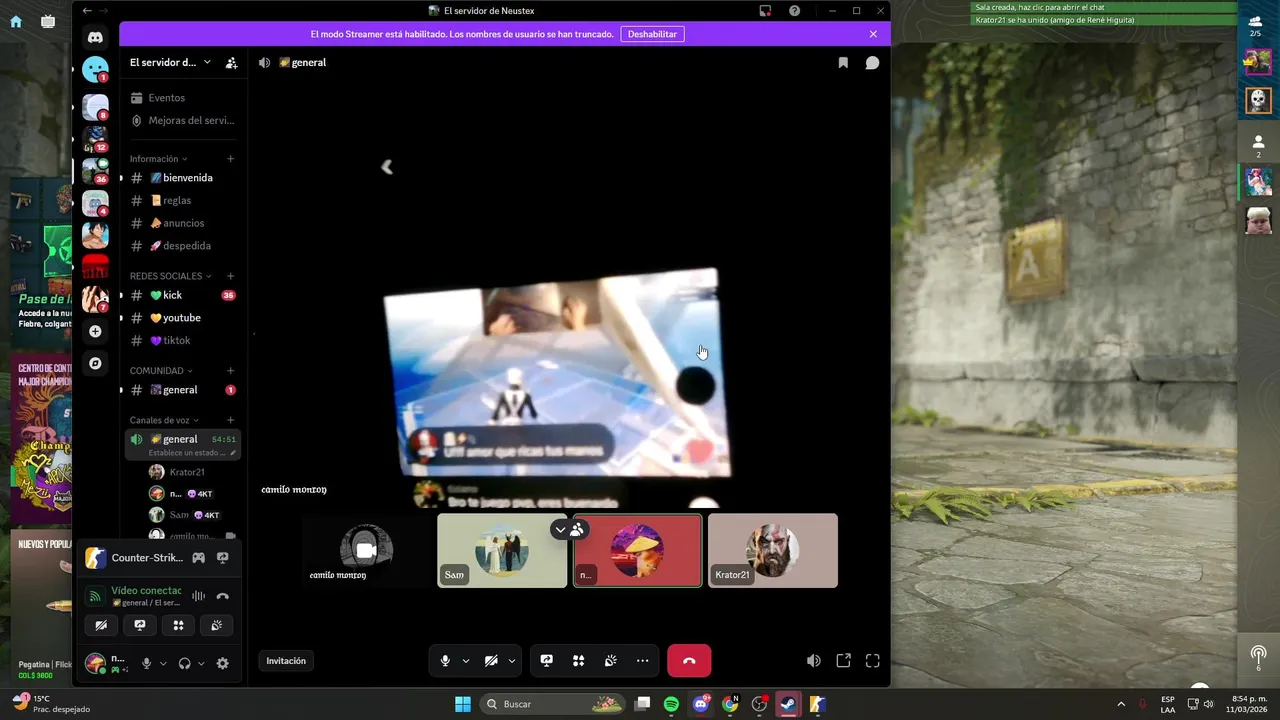Select the Krator21 video tile

click(x=773, y=550)
